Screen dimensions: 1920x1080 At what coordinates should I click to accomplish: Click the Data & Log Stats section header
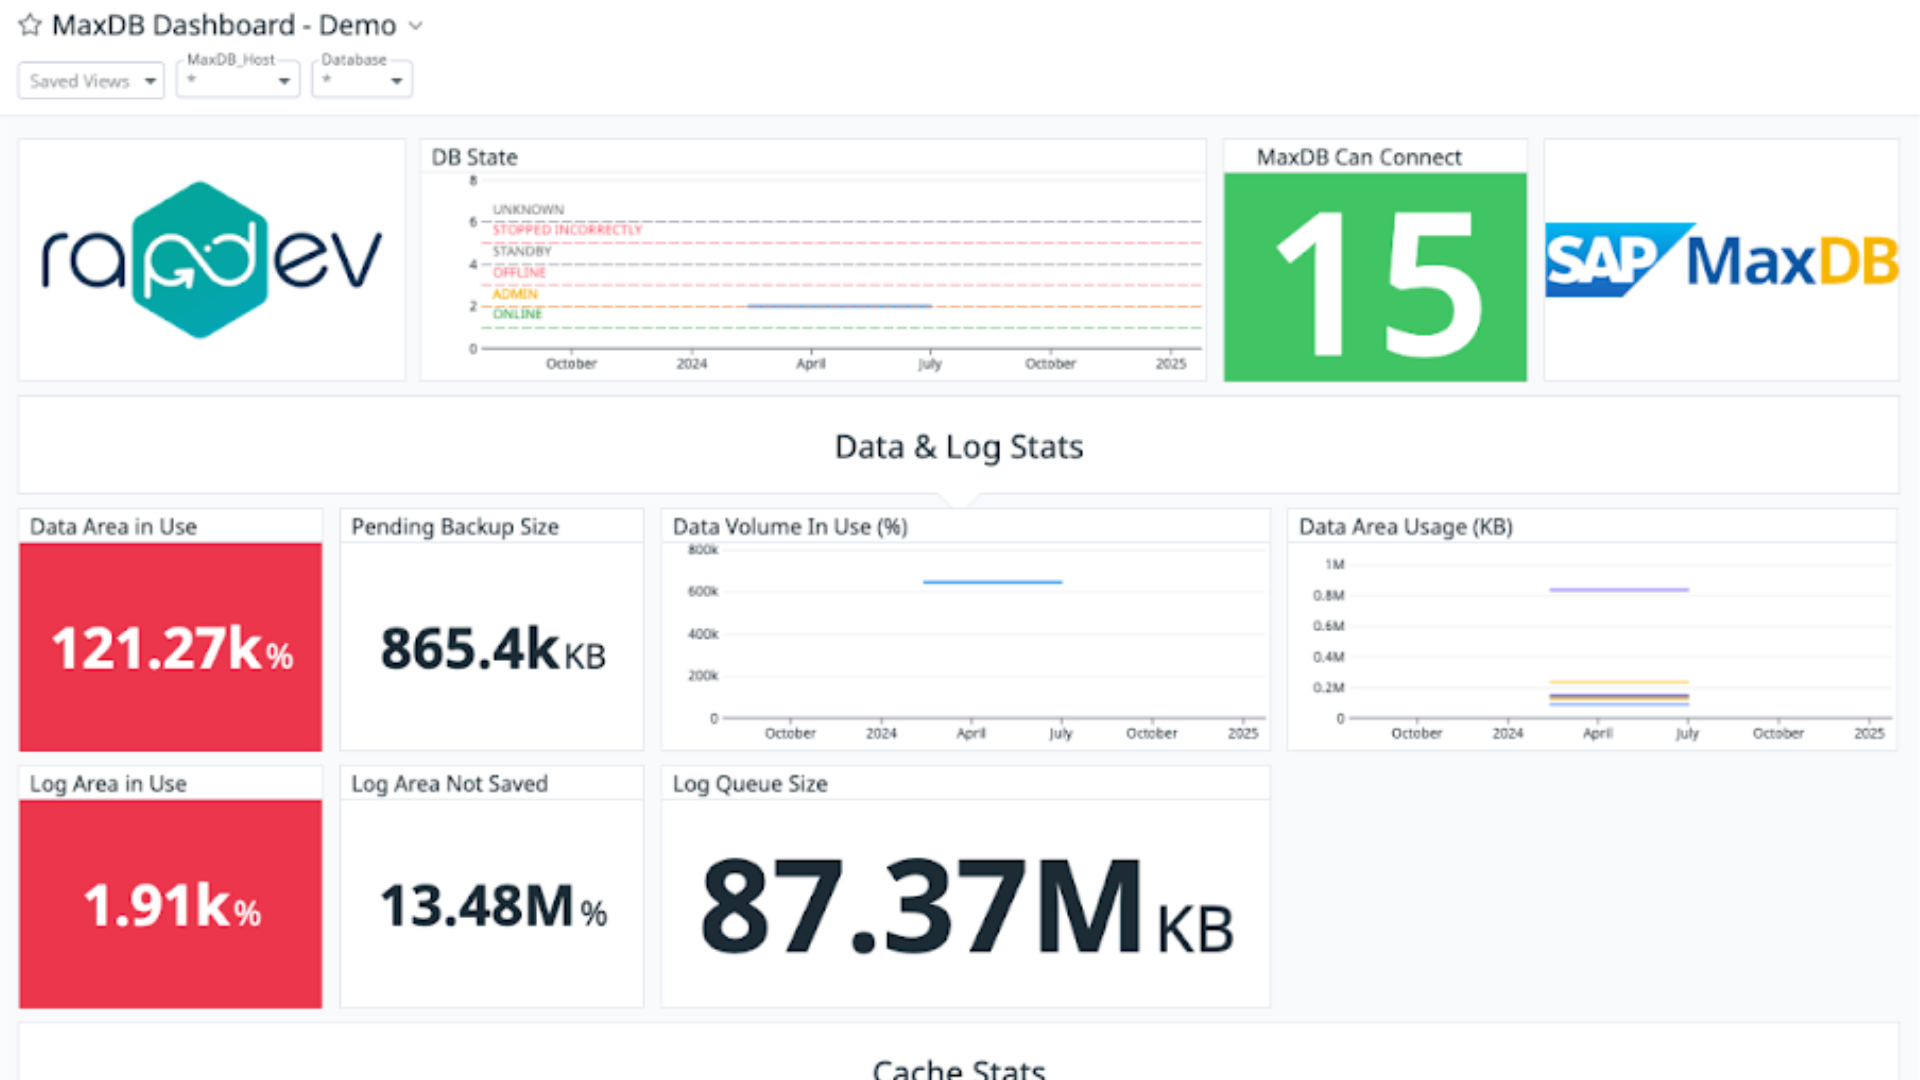pos(959,446)
